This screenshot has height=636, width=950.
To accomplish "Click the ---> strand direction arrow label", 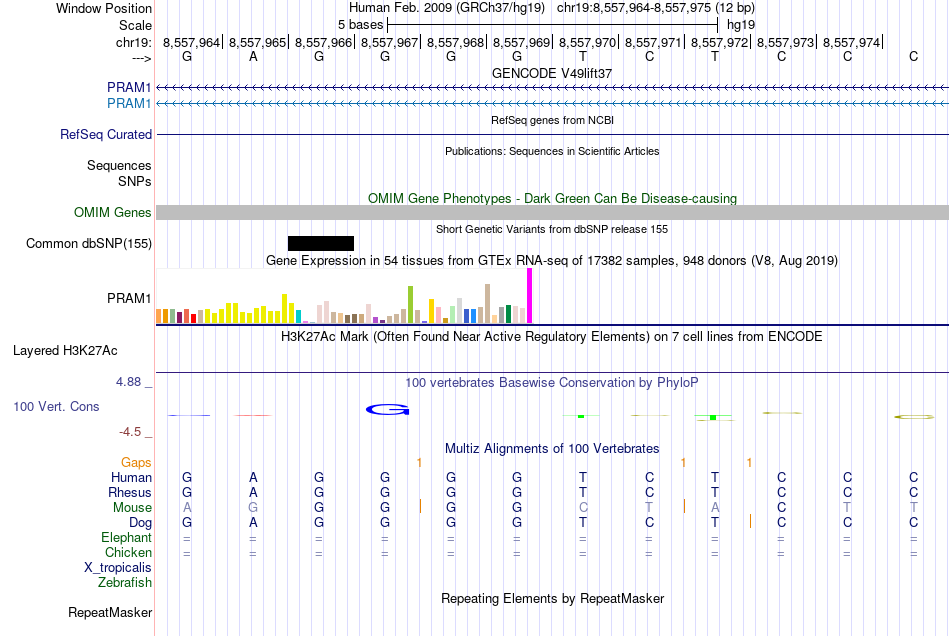I will click(x=141, y=58).
